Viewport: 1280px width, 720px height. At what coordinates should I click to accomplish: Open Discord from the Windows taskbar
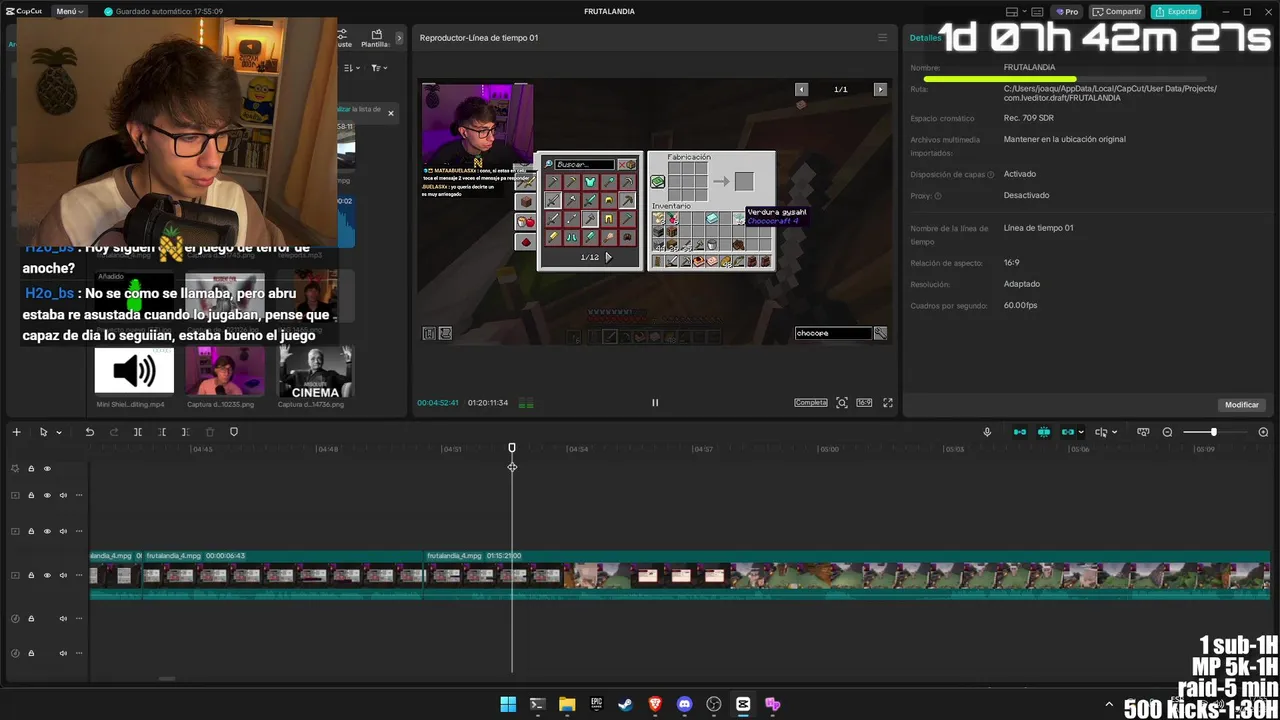(x=684, y=704)
